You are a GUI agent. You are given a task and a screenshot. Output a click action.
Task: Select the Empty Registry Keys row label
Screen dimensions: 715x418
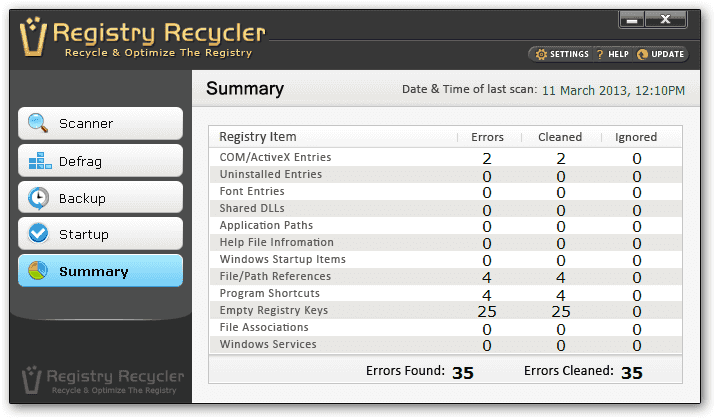pos(274,310)
